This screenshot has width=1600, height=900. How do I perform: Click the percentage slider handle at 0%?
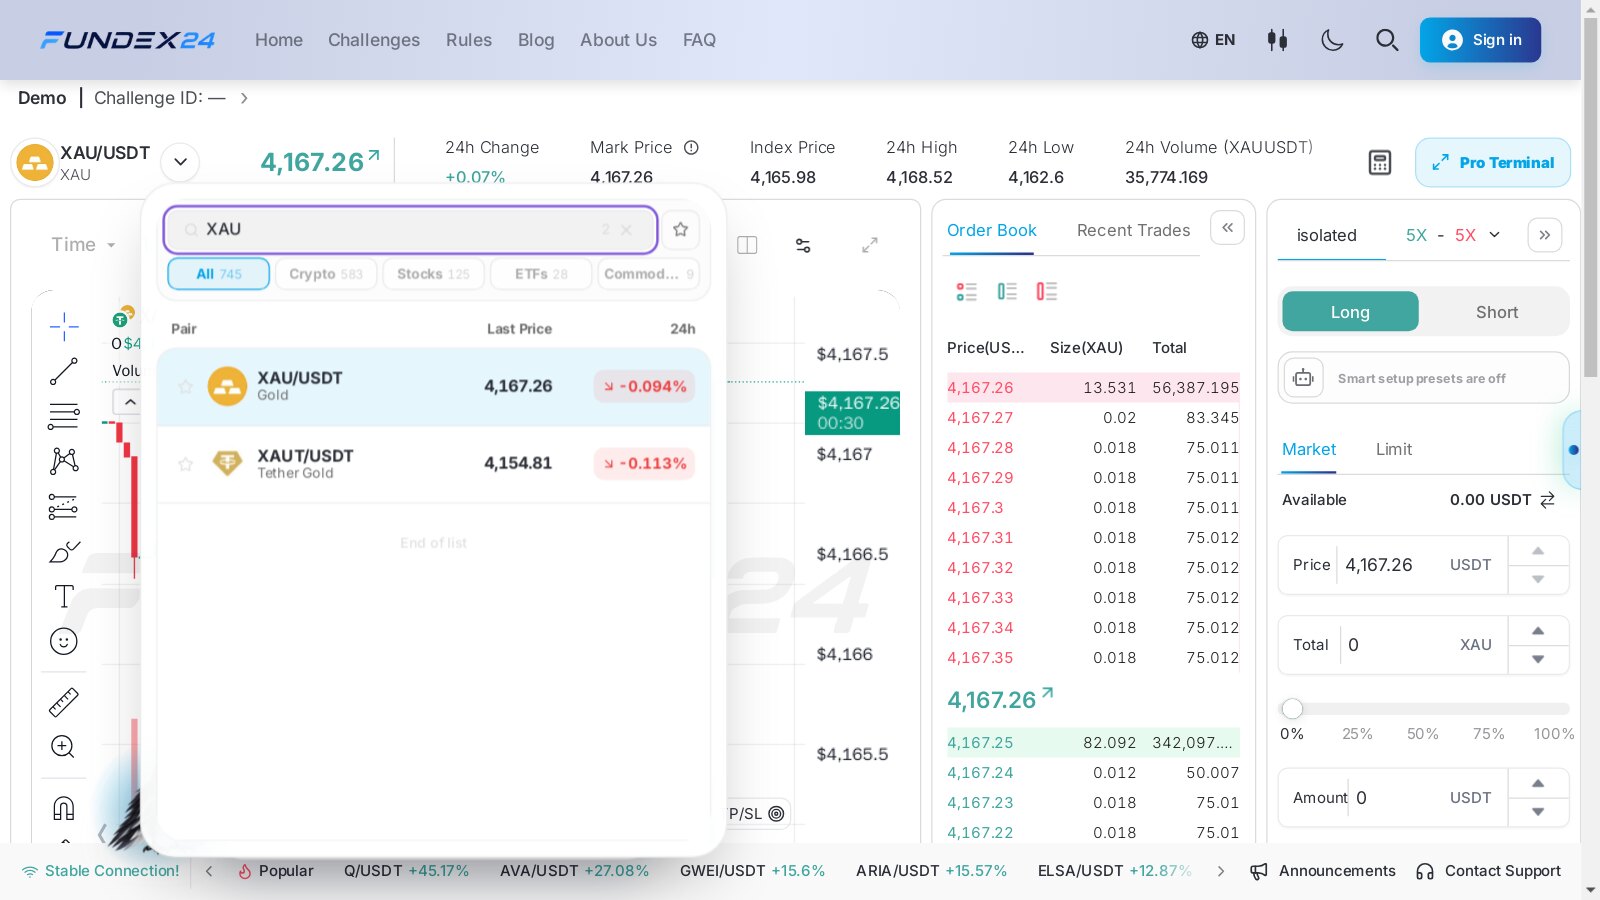pos(1292,709)
